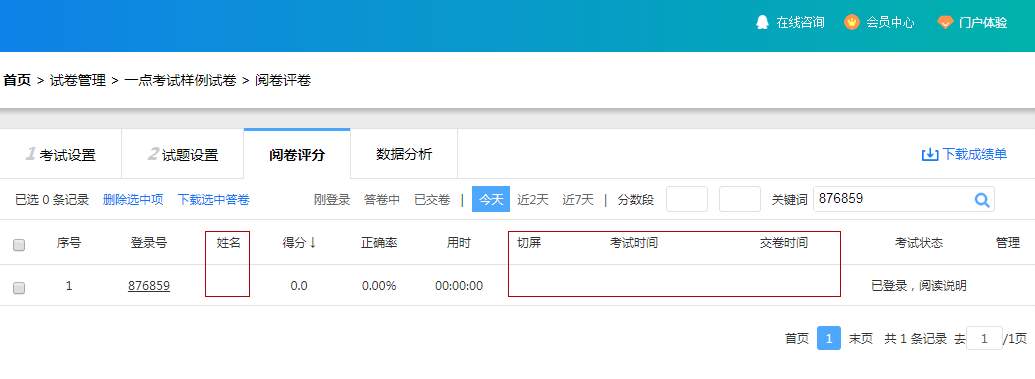Open login number 876859 link
The image size is (1035, 379).
coord(149,286)
